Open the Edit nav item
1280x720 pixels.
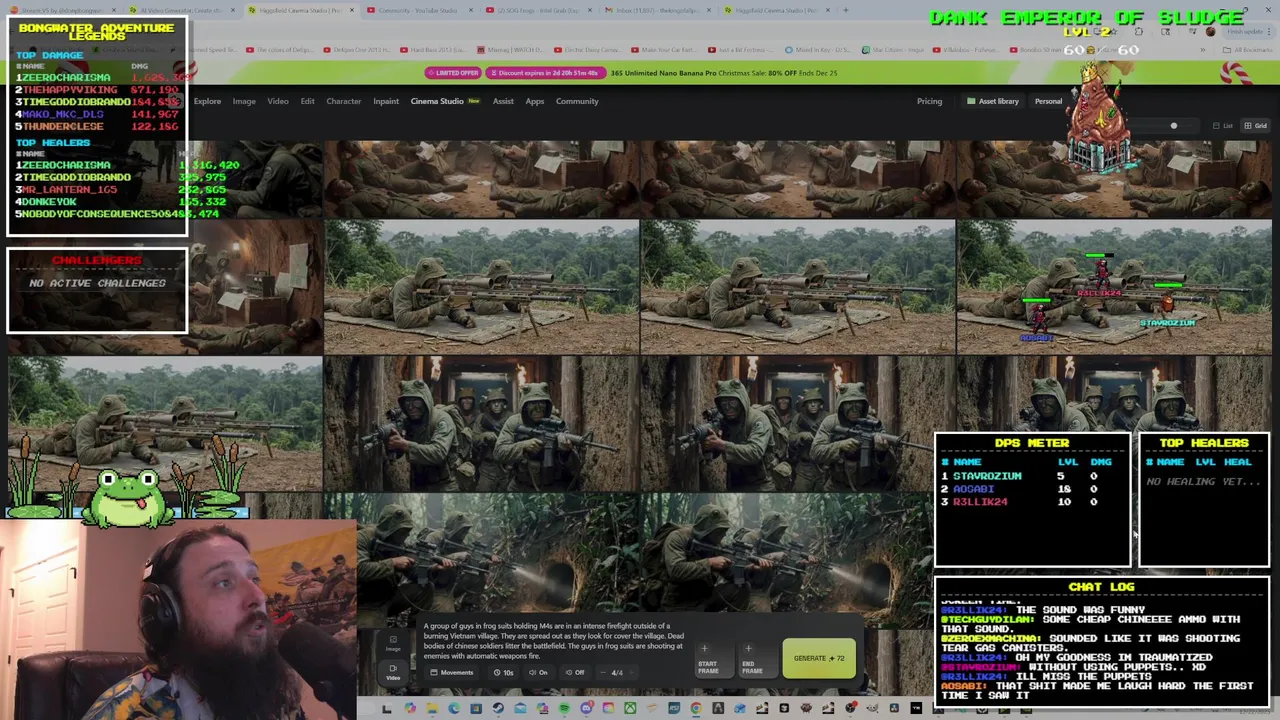(307, 101)
